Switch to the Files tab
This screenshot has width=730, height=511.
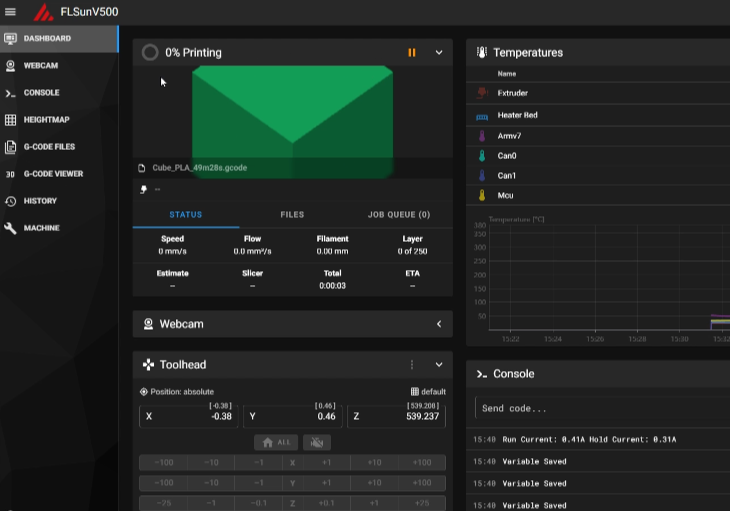(292, 215)
